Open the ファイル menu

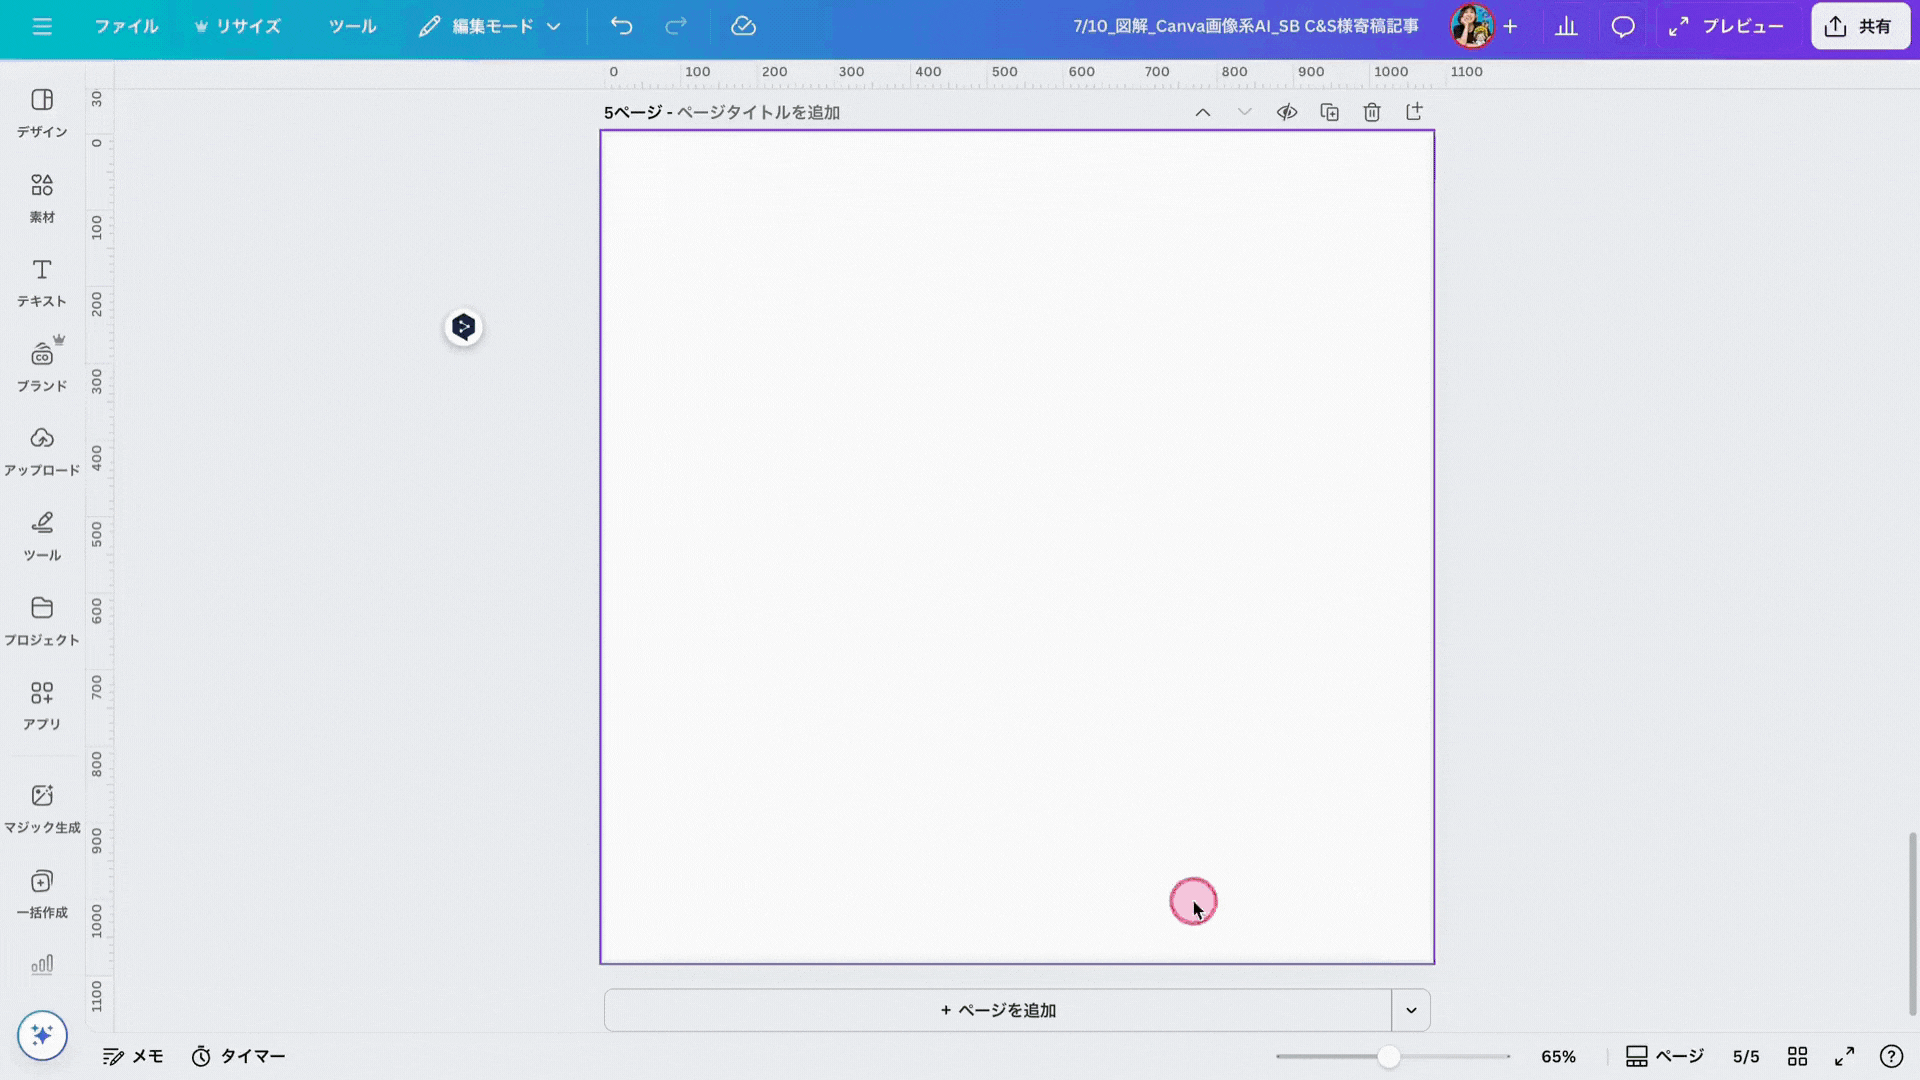[126, 27]
